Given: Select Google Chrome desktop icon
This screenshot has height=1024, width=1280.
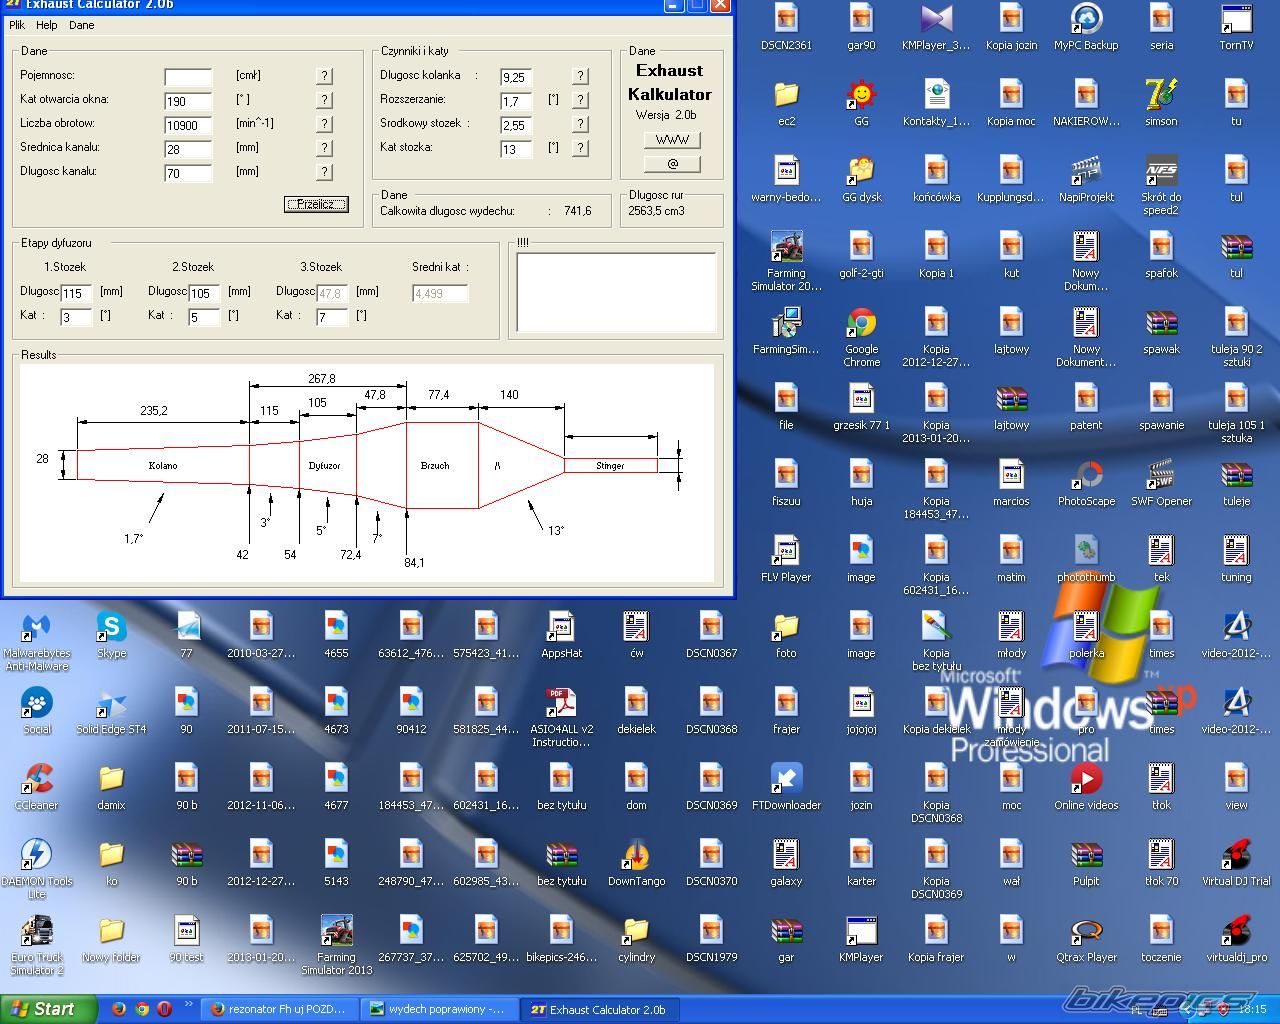Looking at the screenshot, I should pos(861,337).
